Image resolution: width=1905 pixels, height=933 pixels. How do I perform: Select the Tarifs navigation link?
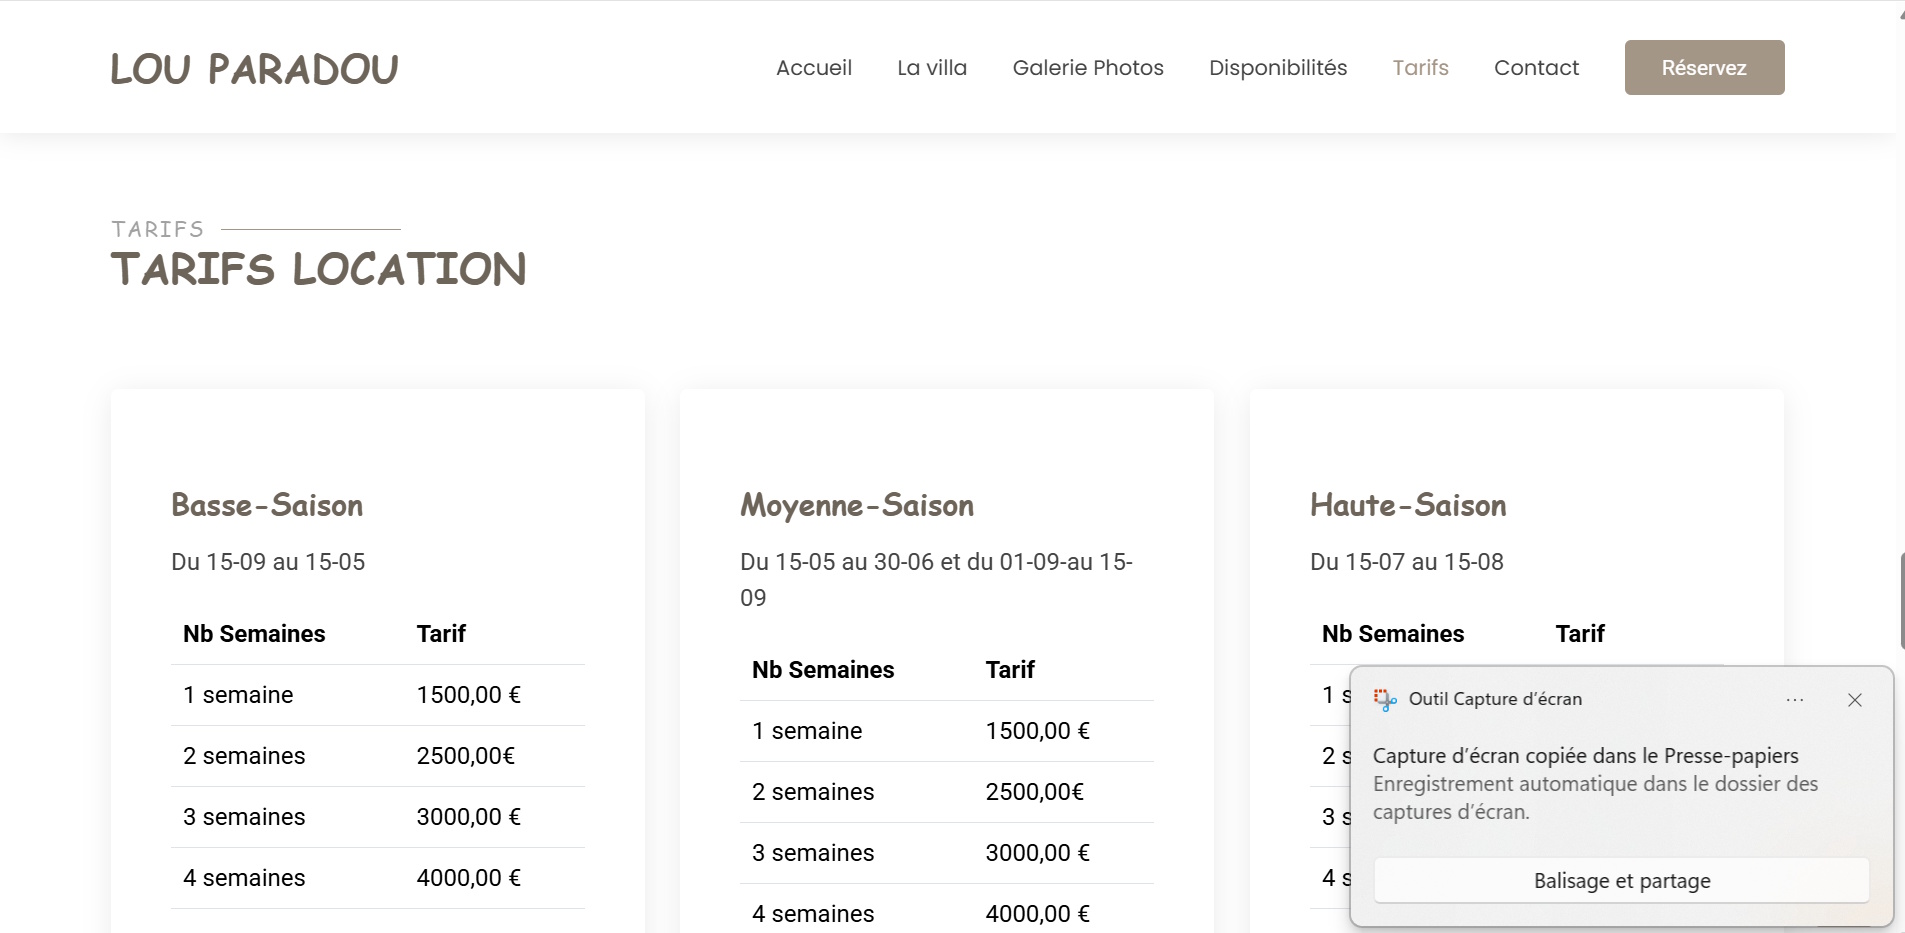(1420, 68)
